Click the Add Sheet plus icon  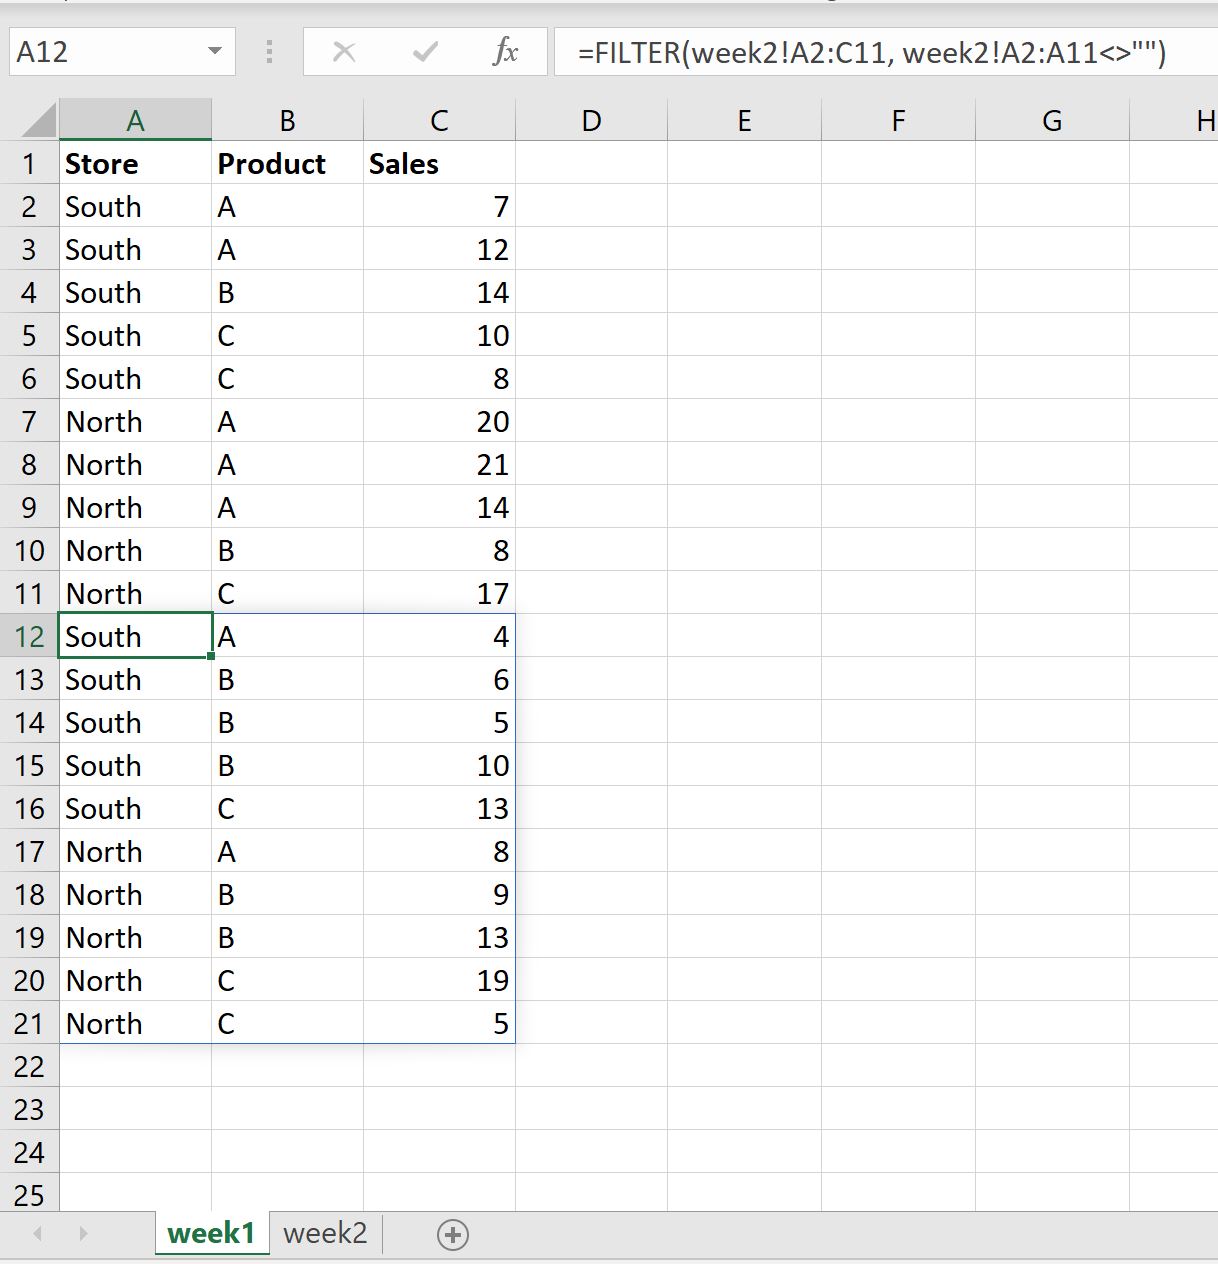coord(452,1234)
